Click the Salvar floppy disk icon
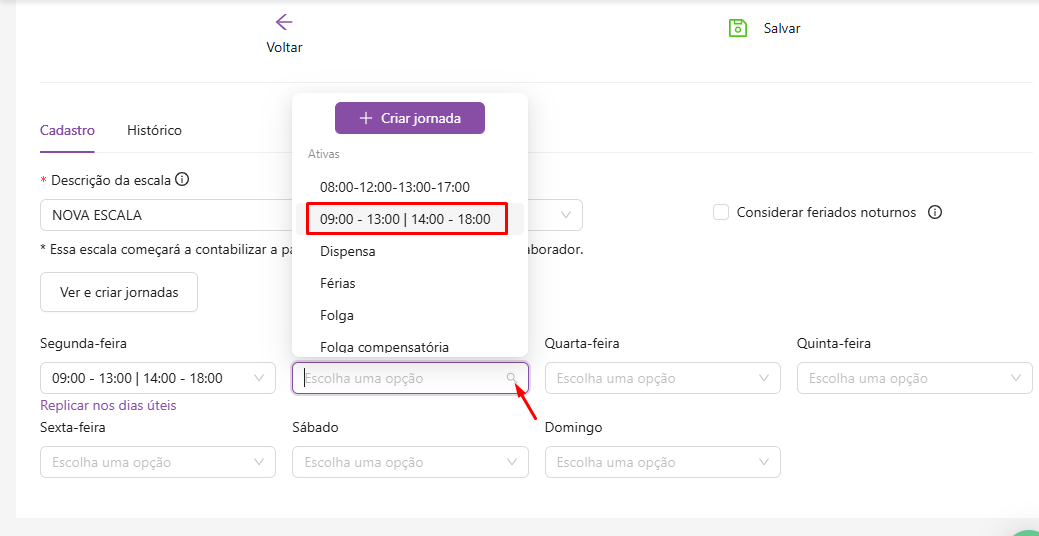The height and width of the screenshot is (536, 1039). pos(738,28)
